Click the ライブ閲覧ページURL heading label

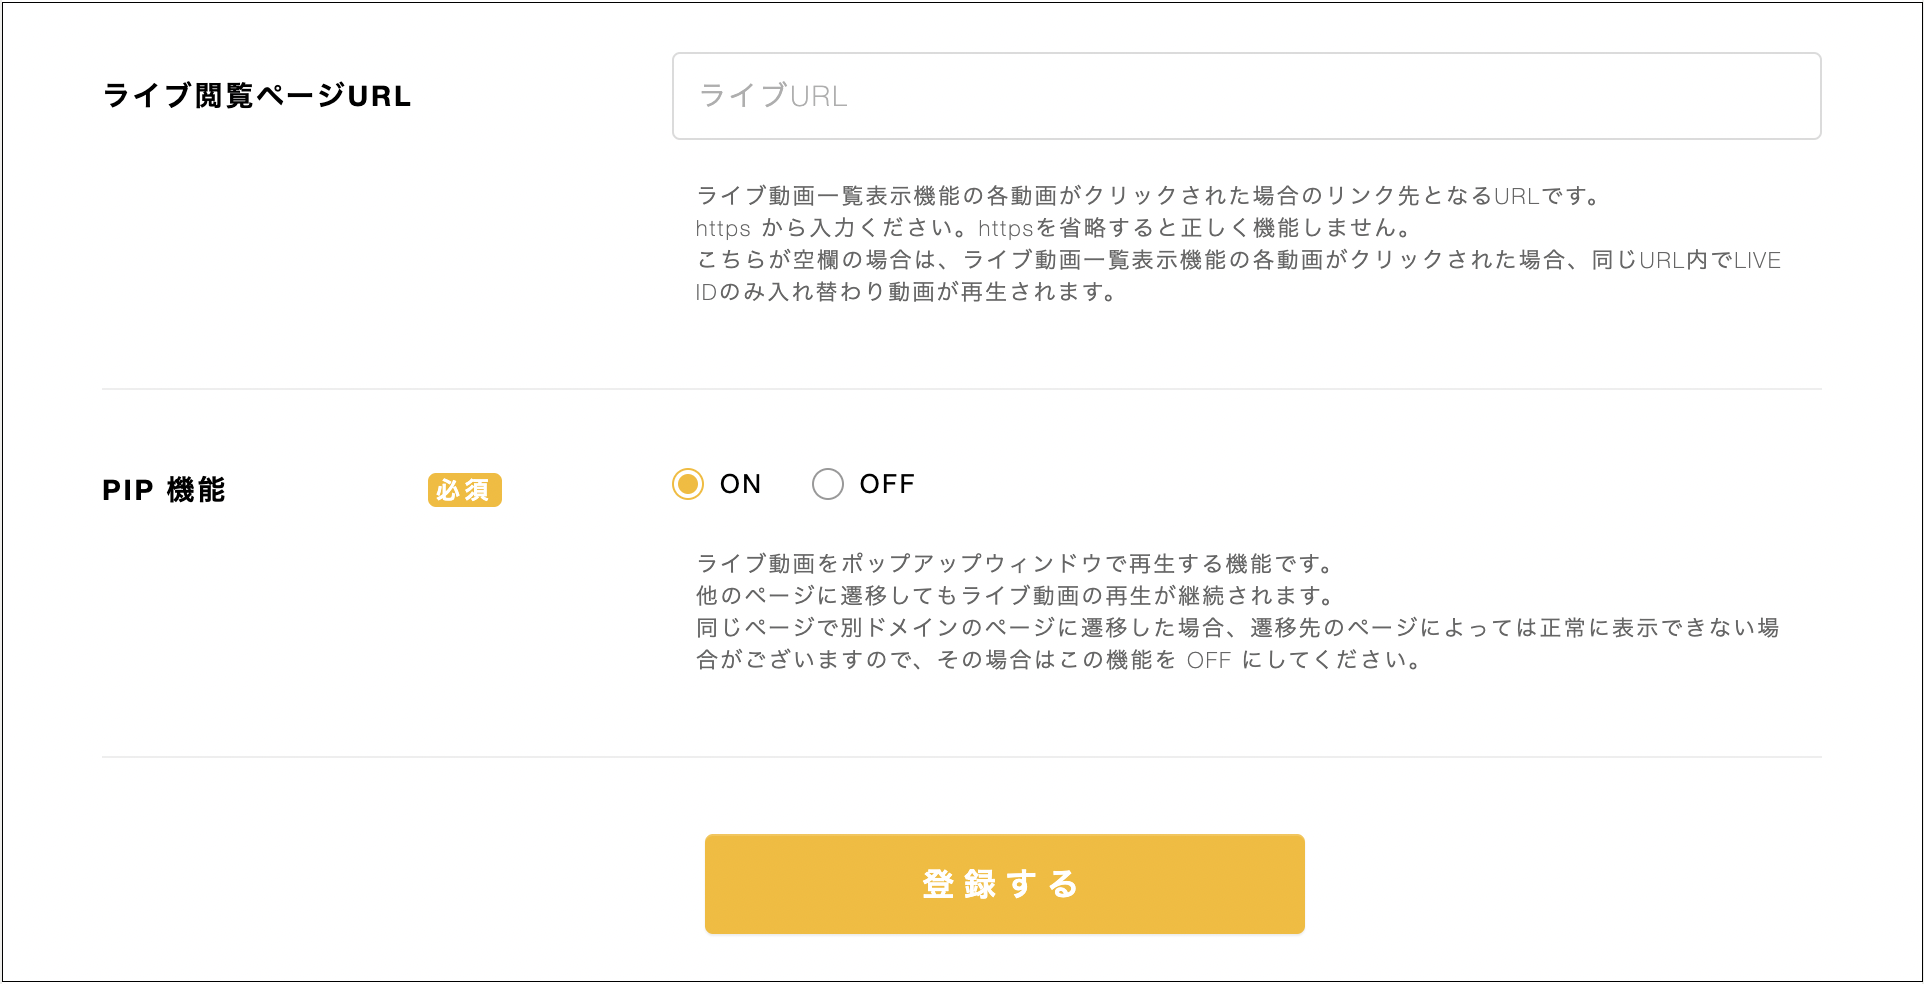257,96
